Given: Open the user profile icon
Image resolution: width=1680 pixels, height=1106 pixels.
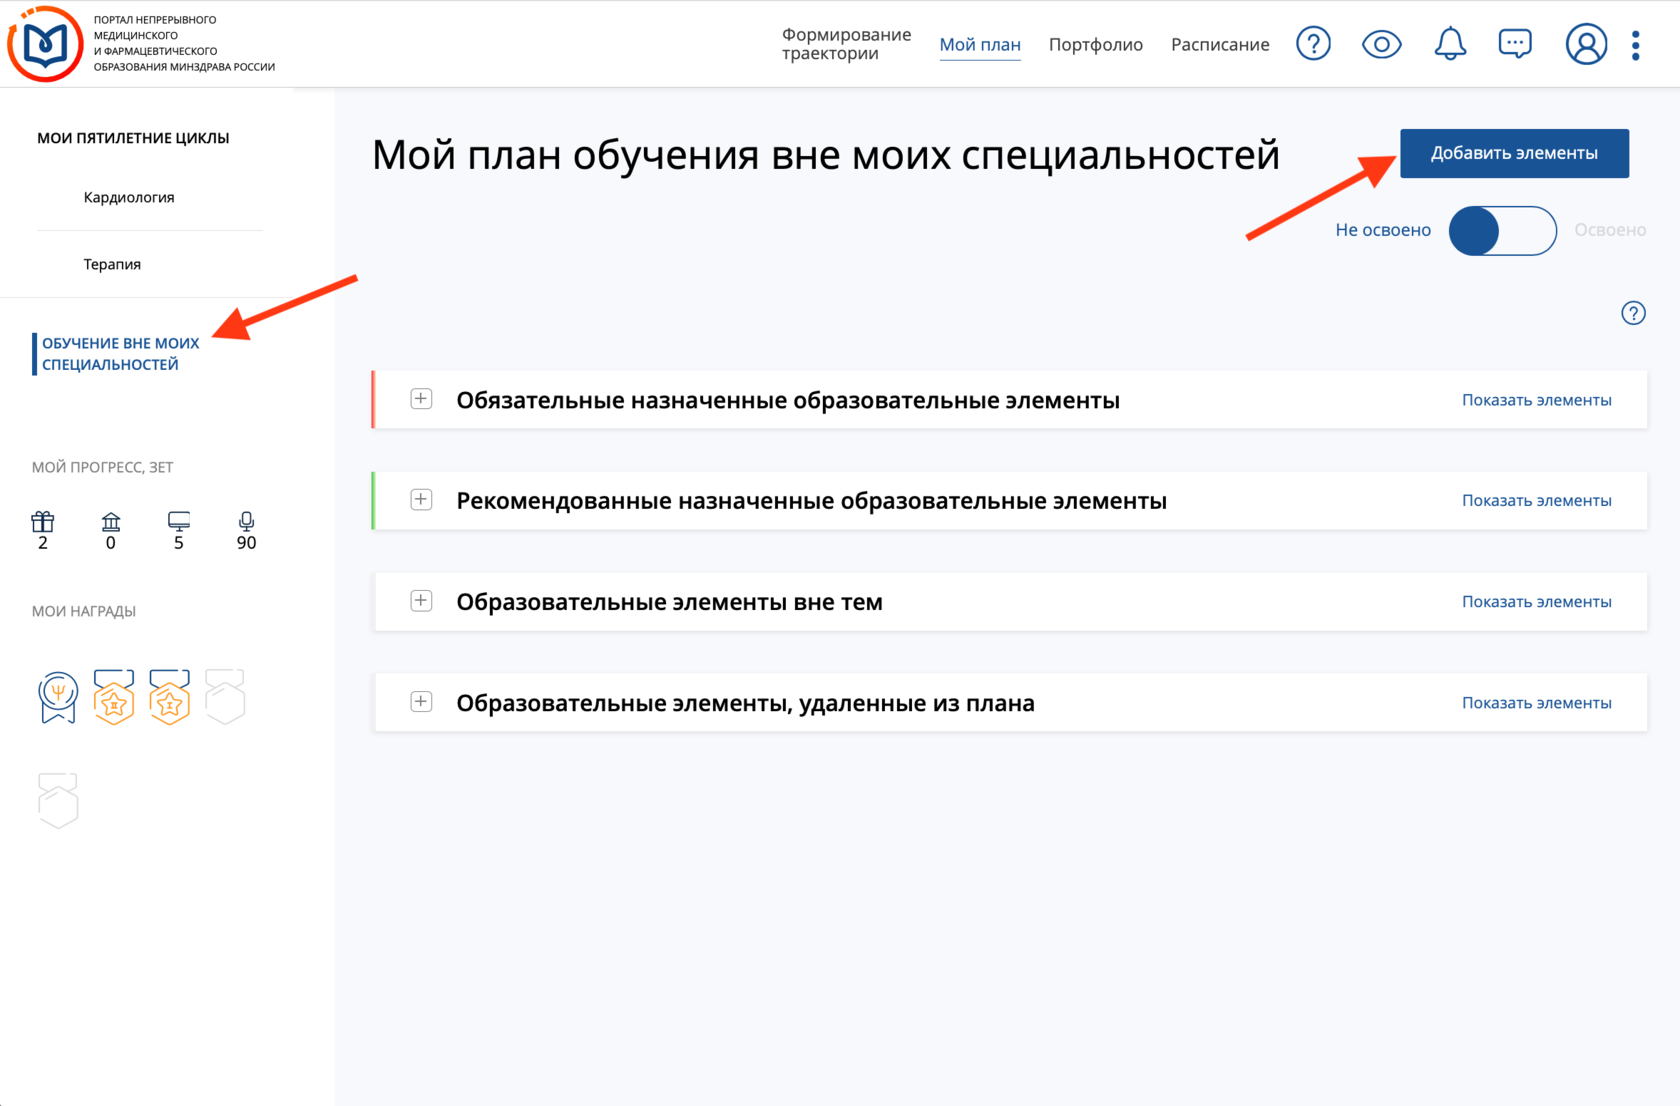Looking at the screenshot, I should [x=1586, y=44].
